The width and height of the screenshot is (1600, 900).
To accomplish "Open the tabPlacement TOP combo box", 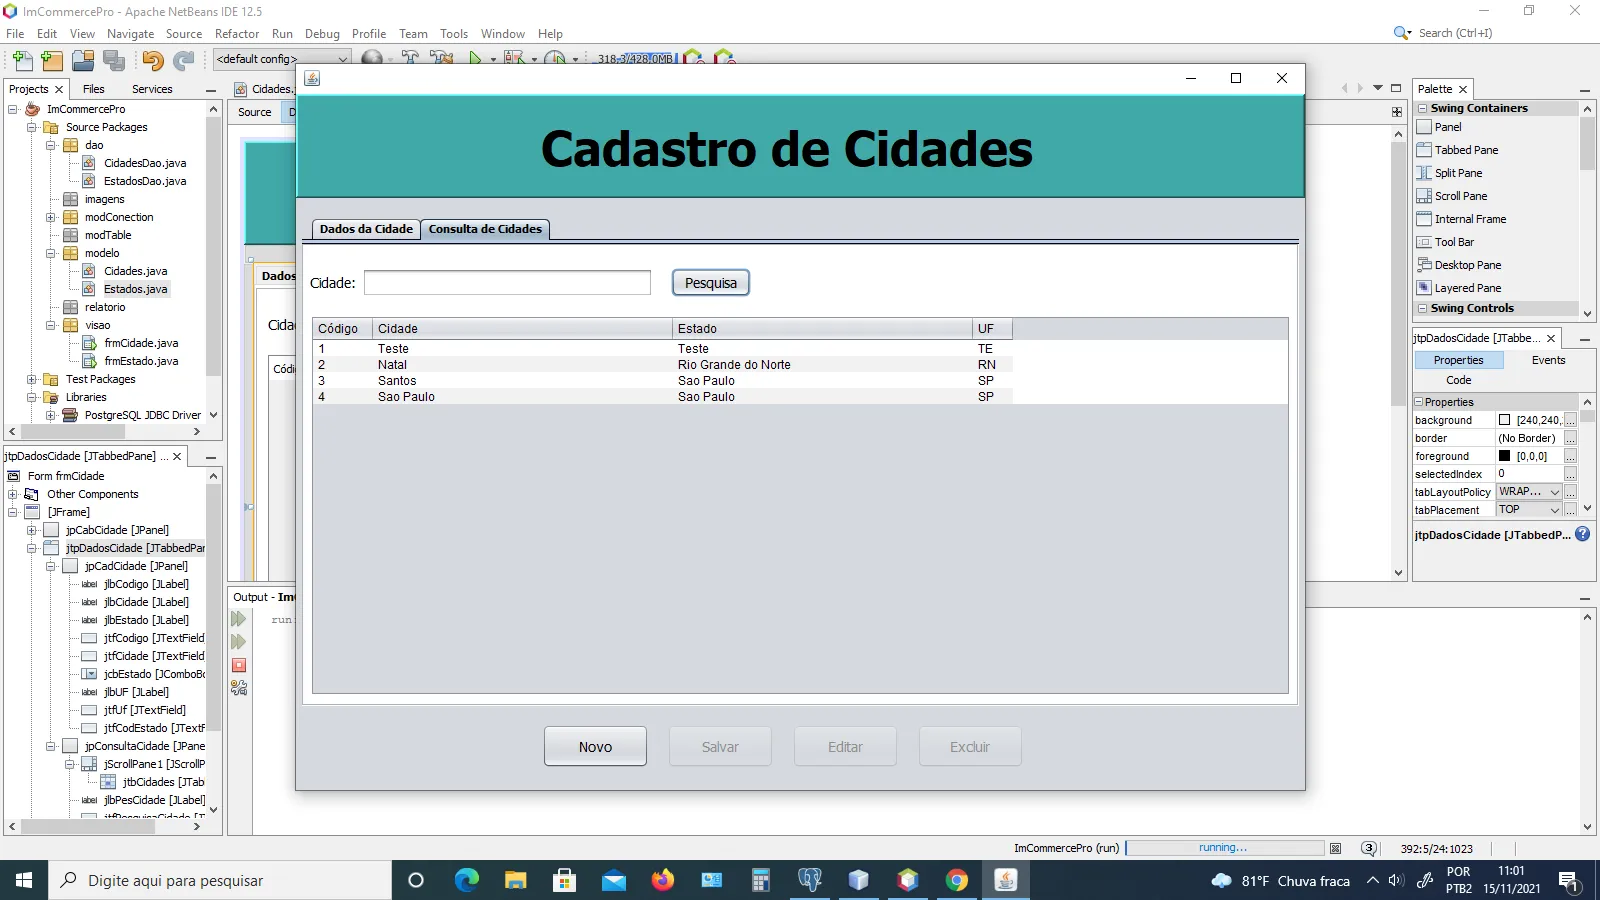I will click(x=1529, y=510).
